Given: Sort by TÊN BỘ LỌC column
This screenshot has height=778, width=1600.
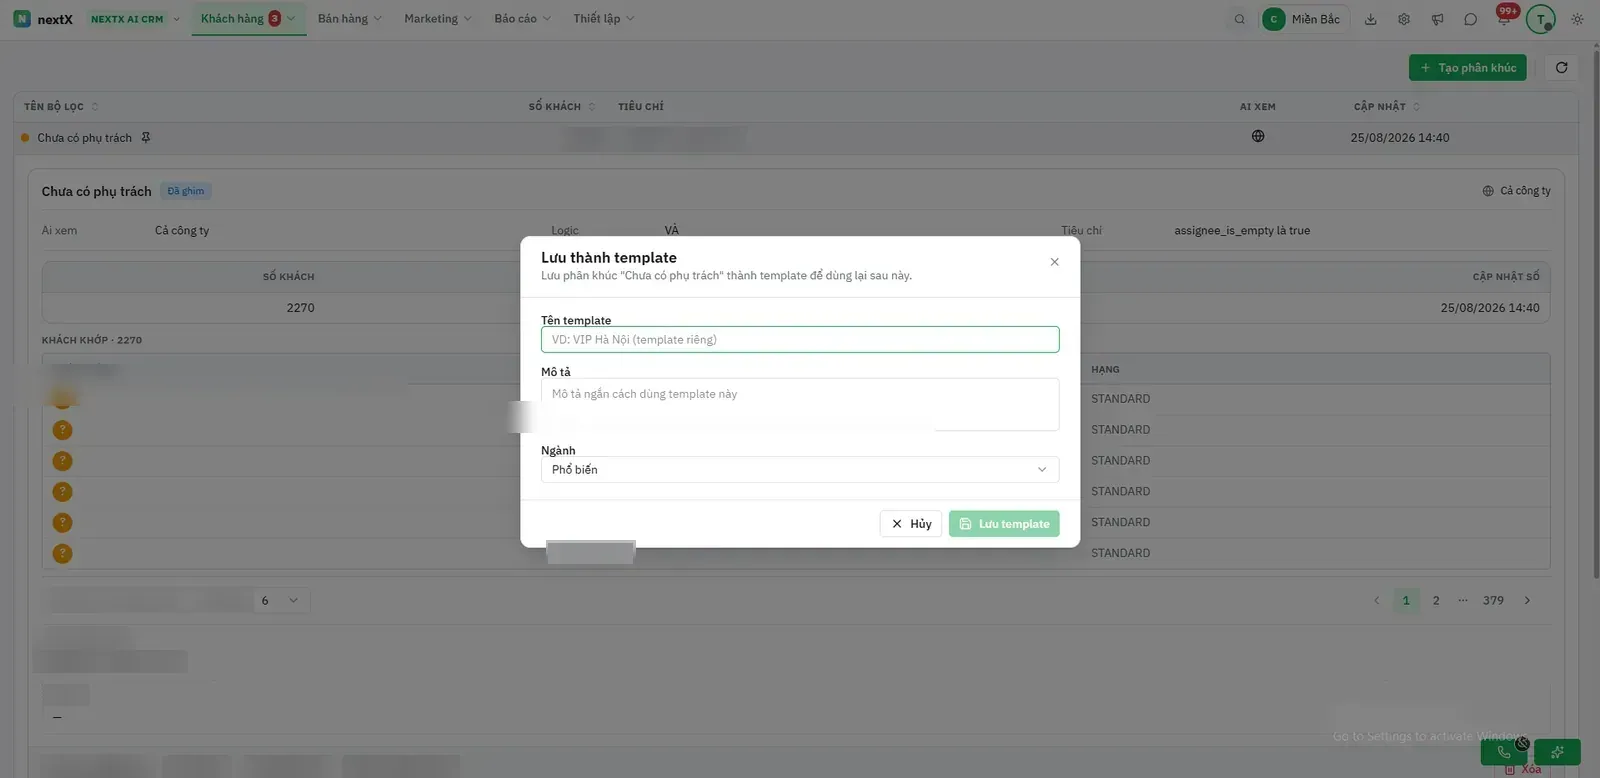Looking at the screenshot, I should pyautogui.click(x=61, y=107).
